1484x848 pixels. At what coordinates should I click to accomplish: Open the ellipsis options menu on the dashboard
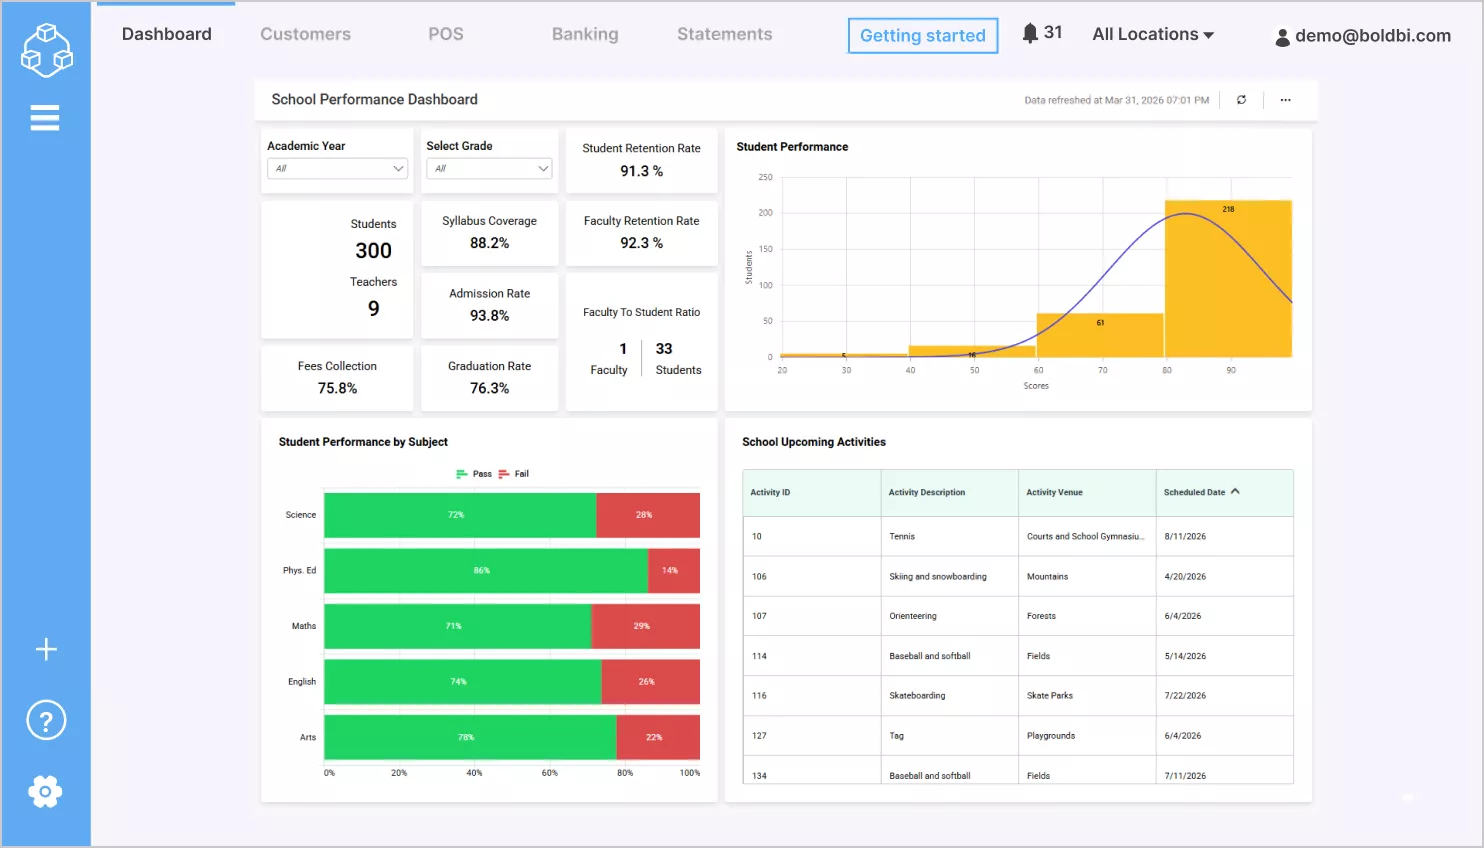(x=1285, y=99)
